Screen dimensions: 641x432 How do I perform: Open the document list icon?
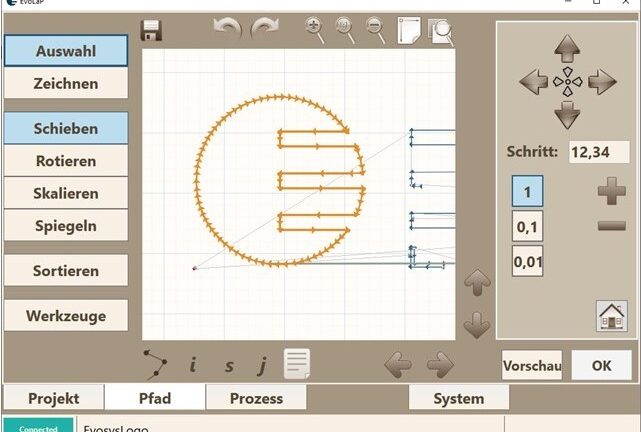297,363
